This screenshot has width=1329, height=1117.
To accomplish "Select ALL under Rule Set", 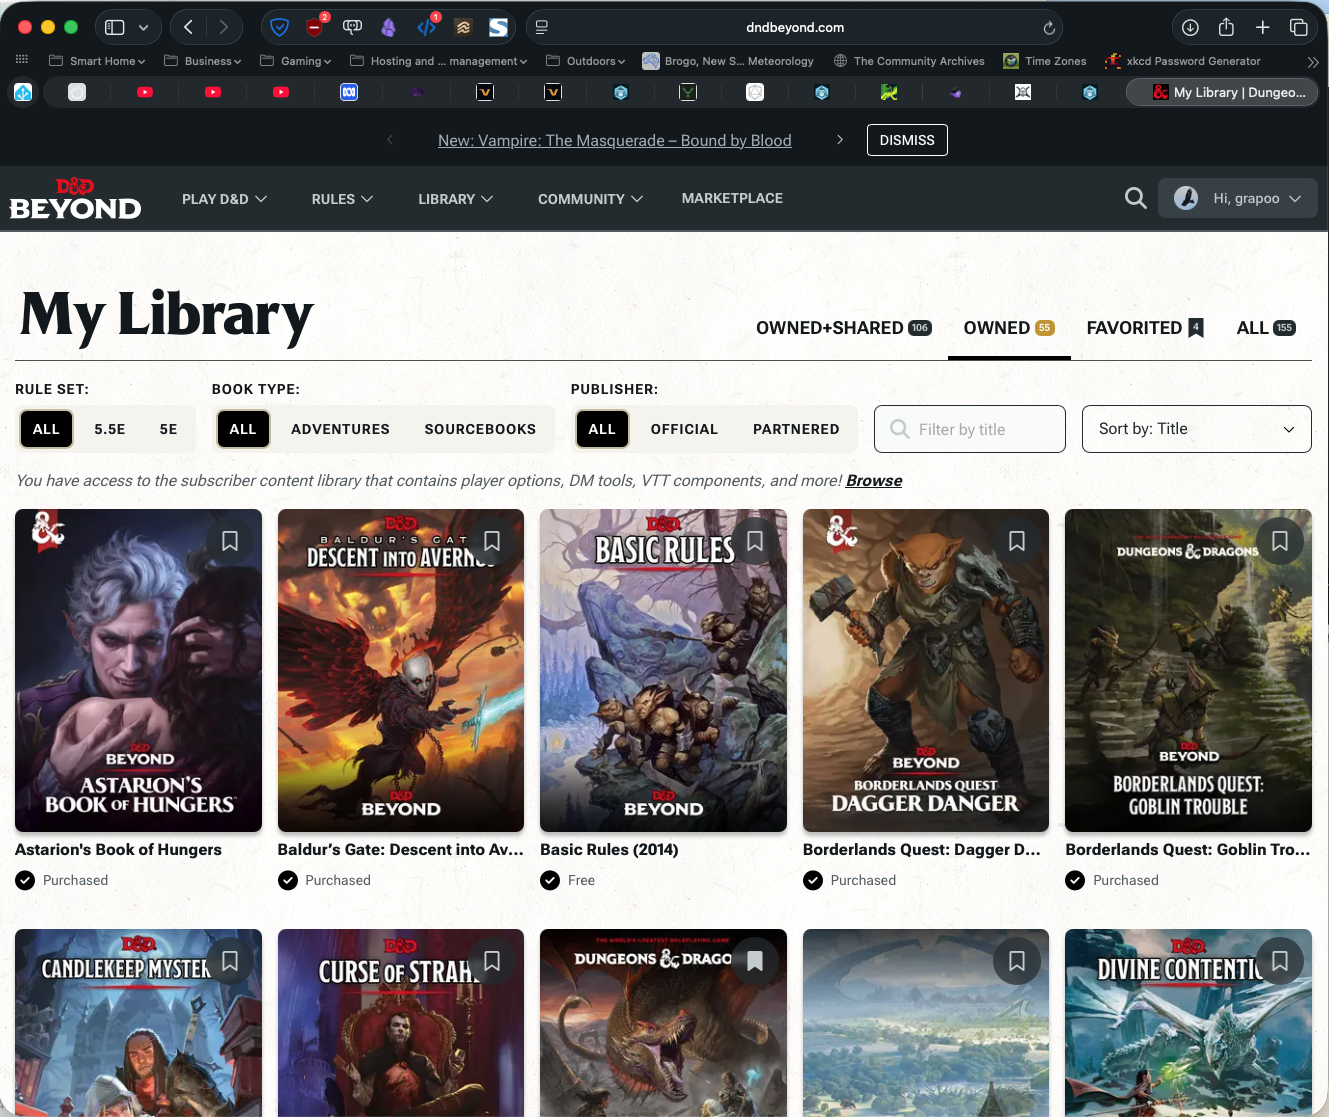I will click(46, 429).
